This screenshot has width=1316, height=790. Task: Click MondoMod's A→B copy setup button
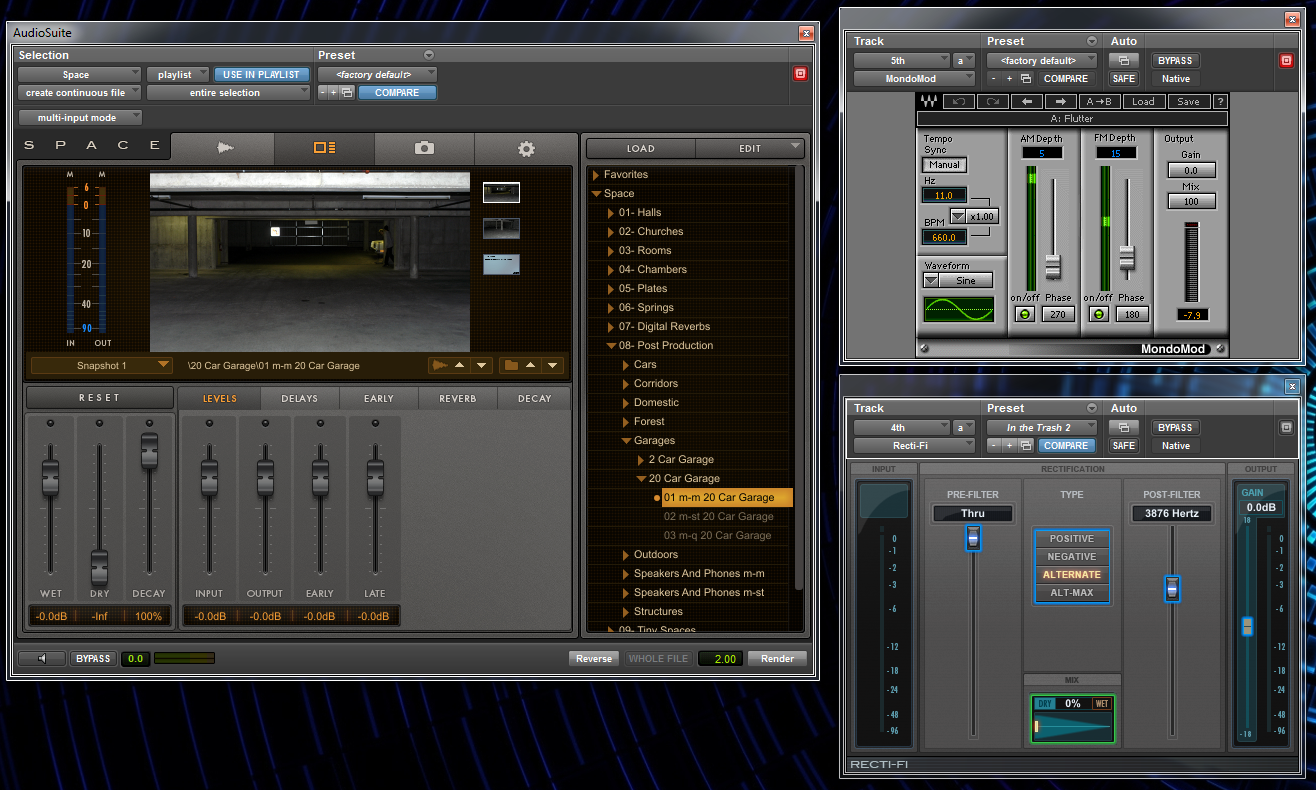pos(1099,101)
